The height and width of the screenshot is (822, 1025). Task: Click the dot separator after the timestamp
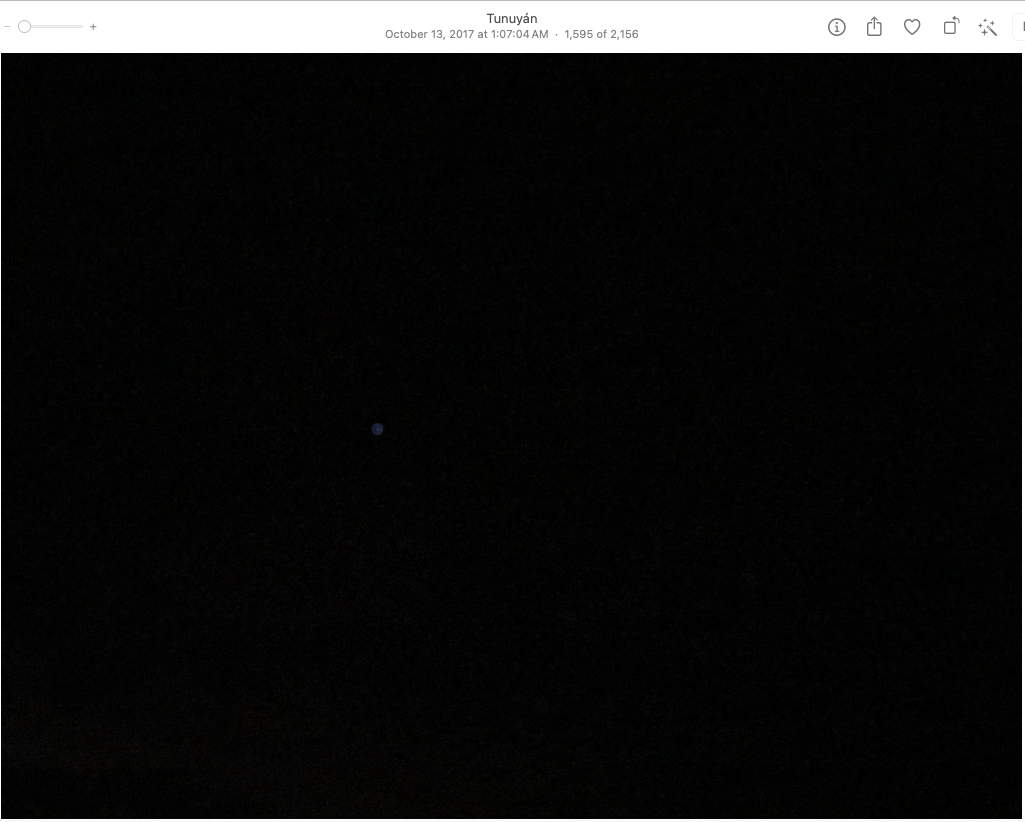point(557,35)
